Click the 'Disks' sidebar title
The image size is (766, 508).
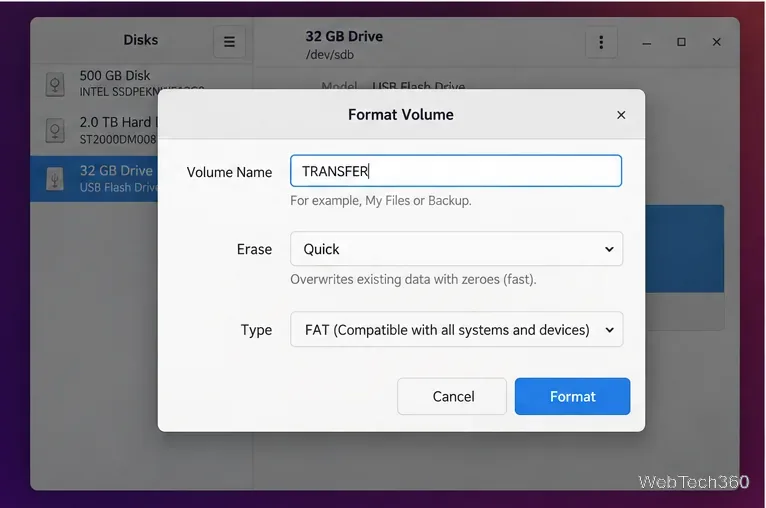(141, 40)
